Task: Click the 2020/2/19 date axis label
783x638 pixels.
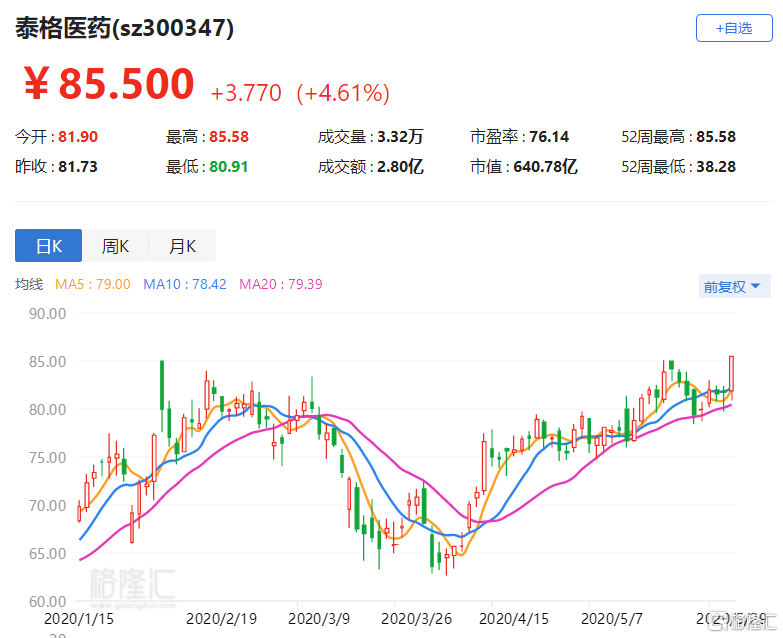Action: click(221, 619)
